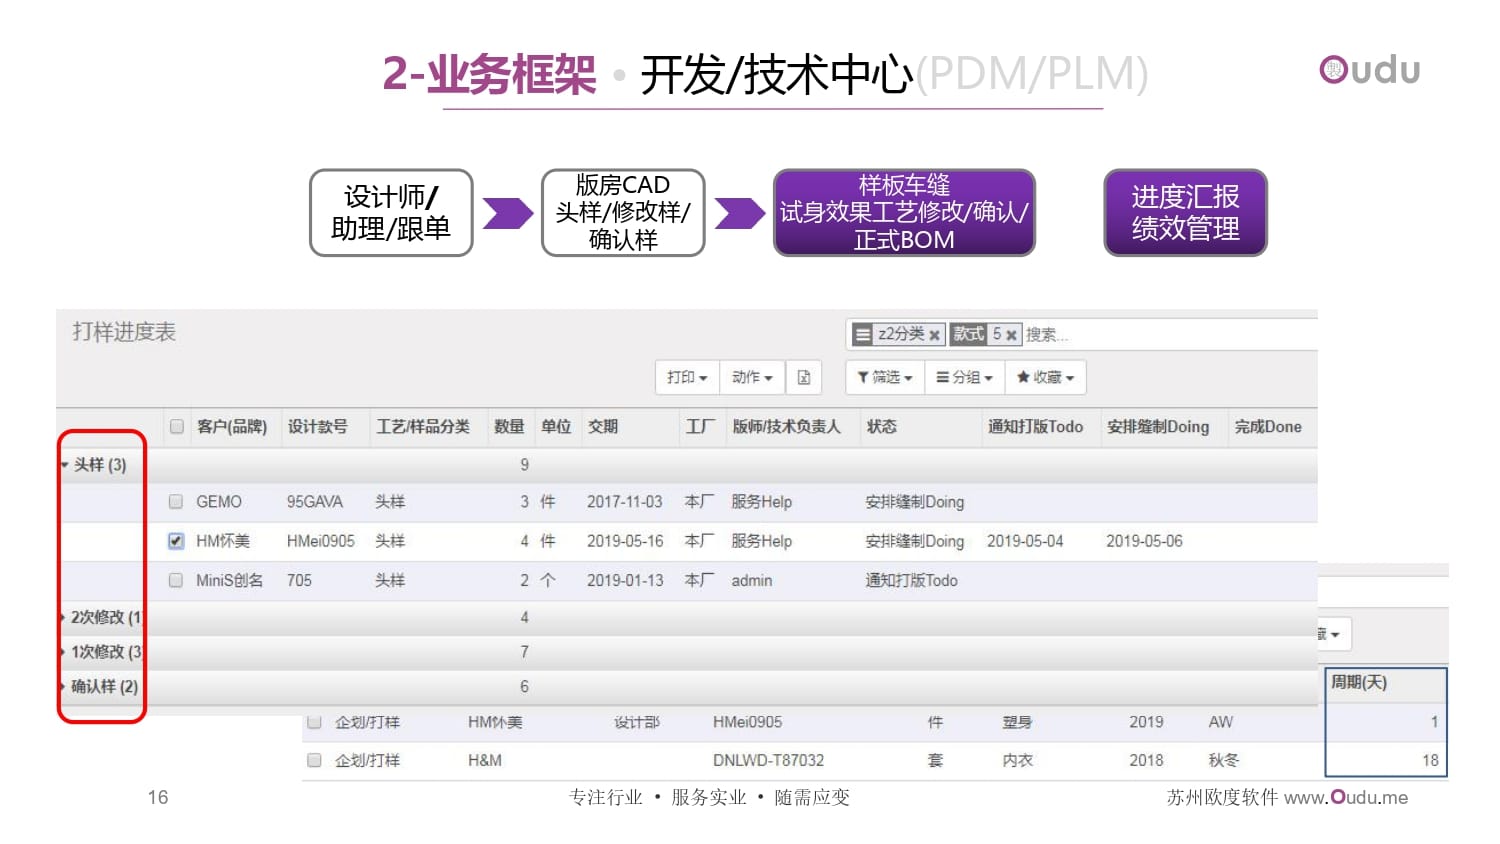
Task: Check the H&M 企划/打样 row checkbox
Action: coord(314,760)
